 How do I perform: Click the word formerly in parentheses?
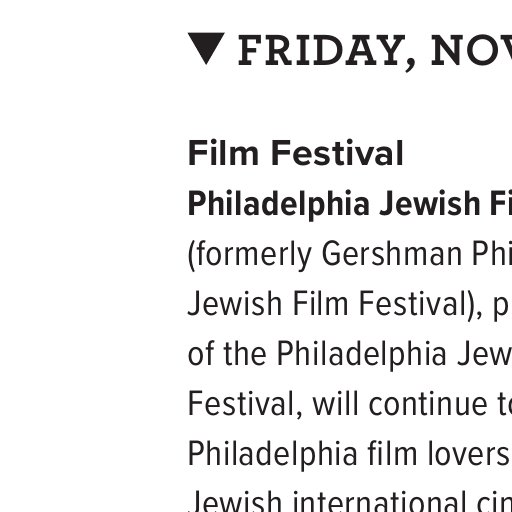pos(250,255)
